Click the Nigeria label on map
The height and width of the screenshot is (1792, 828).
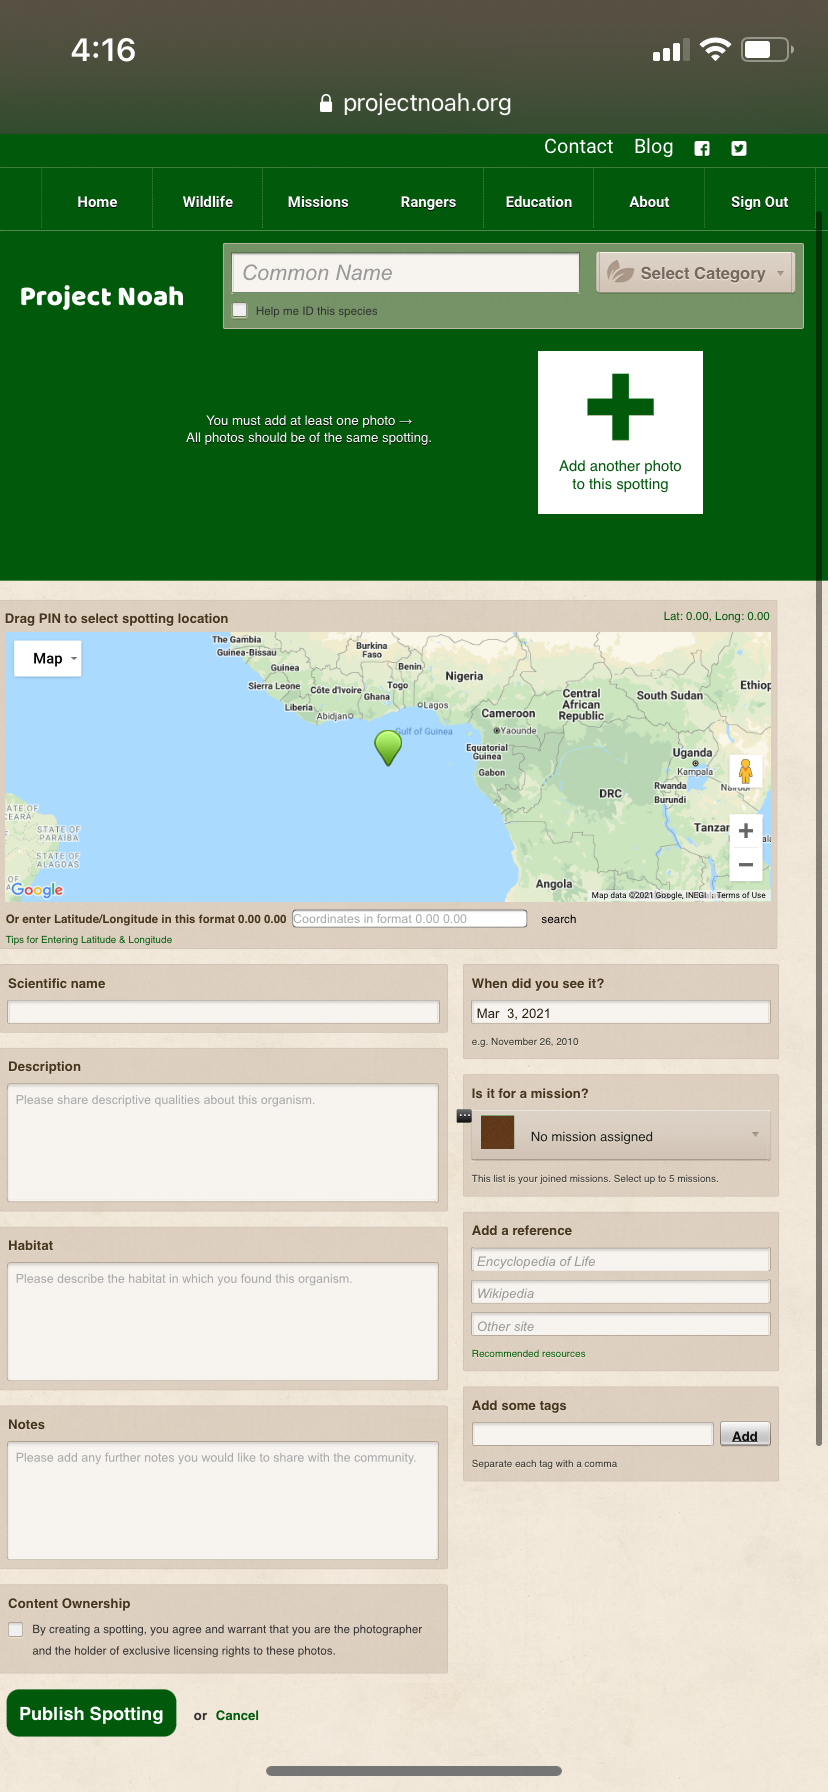[x=464, y=676]
